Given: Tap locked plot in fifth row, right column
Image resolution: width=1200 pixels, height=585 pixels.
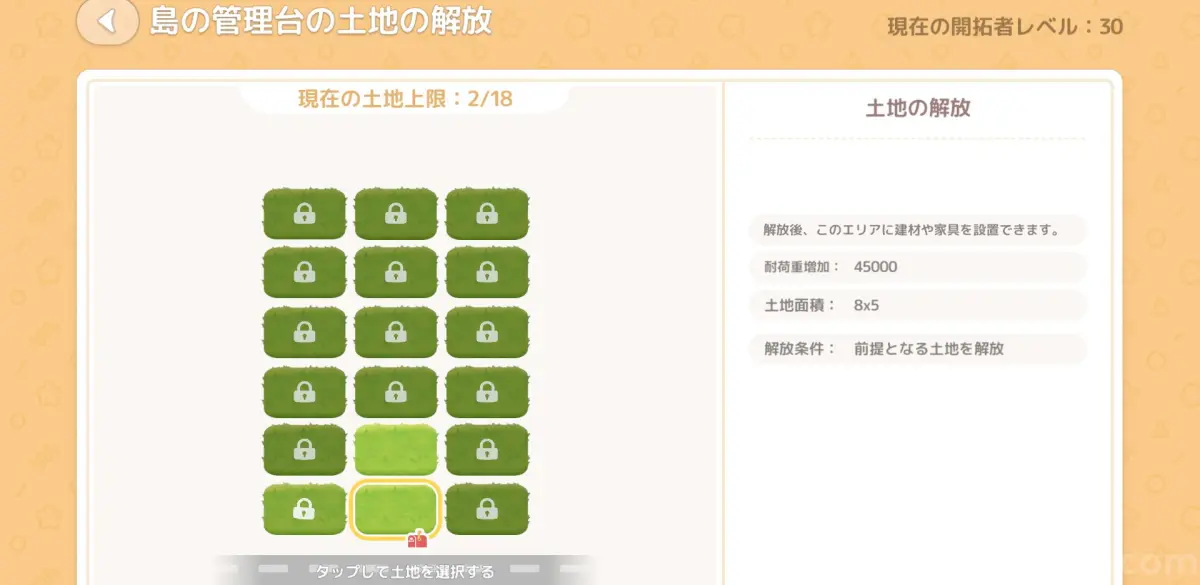Looking at the screenshot, I should pos(487,450).
